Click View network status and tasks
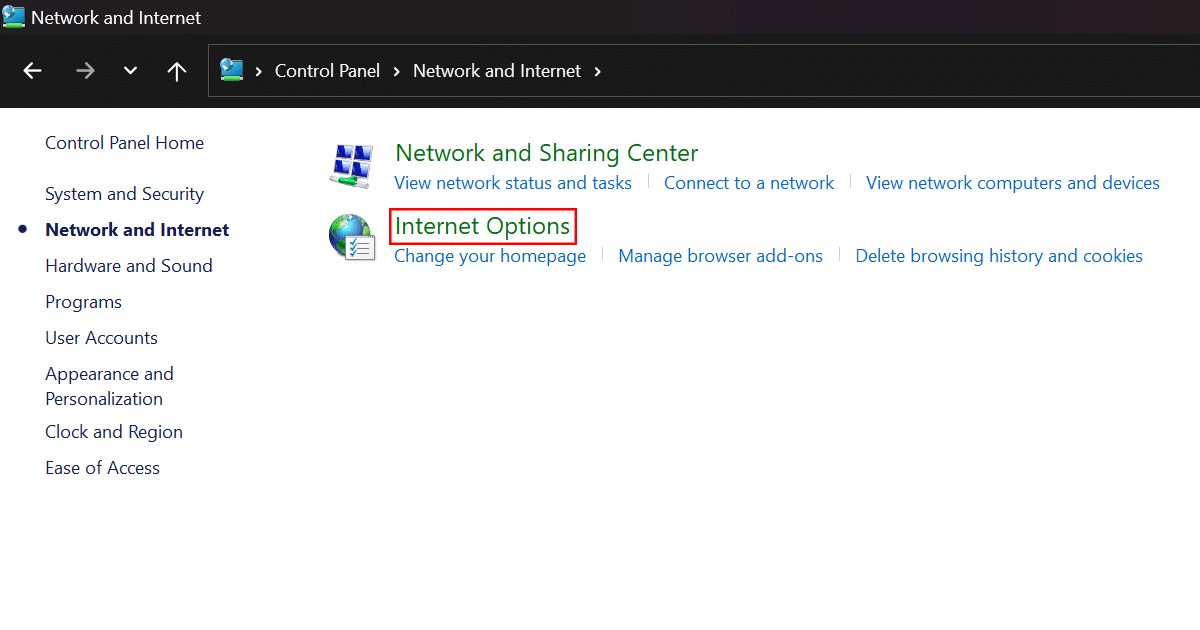The image size is (1200, 630). point(513,183)
